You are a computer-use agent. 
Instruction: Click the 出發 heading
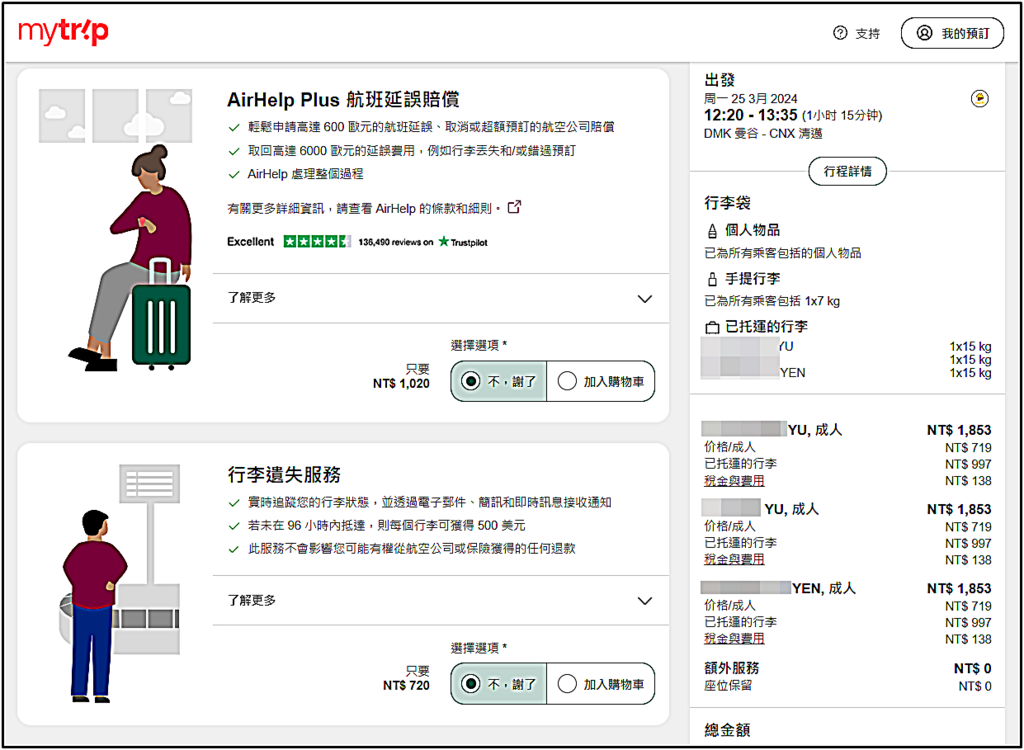pyautogui.click(x=720, y=80)
